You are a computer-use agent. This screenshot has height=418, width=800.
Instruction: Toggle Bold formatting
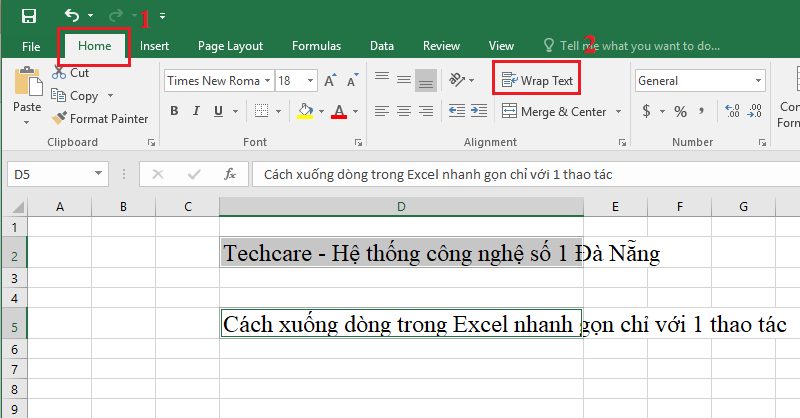[174, 111]
